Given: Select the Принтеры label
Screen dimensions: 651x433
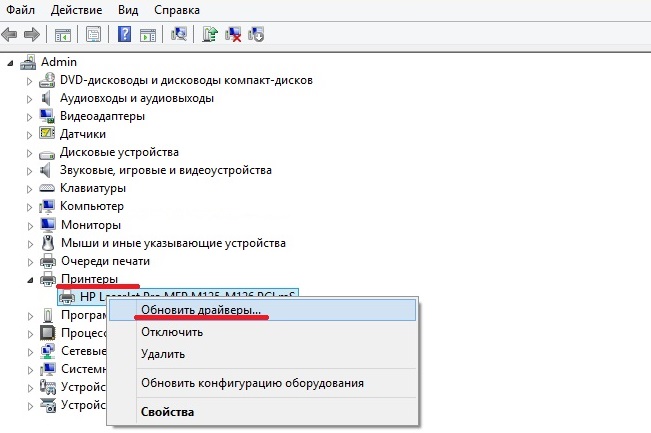Looking at the screenshot, I should (x=89, y=279).
